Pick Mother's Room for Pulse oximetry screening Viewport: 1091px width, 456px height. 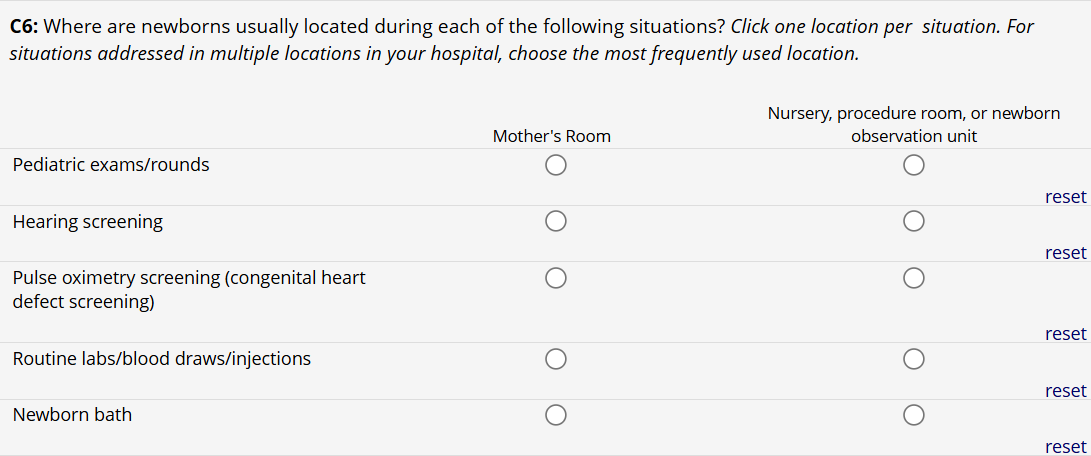pyautogui.click(x=556, y=277)
